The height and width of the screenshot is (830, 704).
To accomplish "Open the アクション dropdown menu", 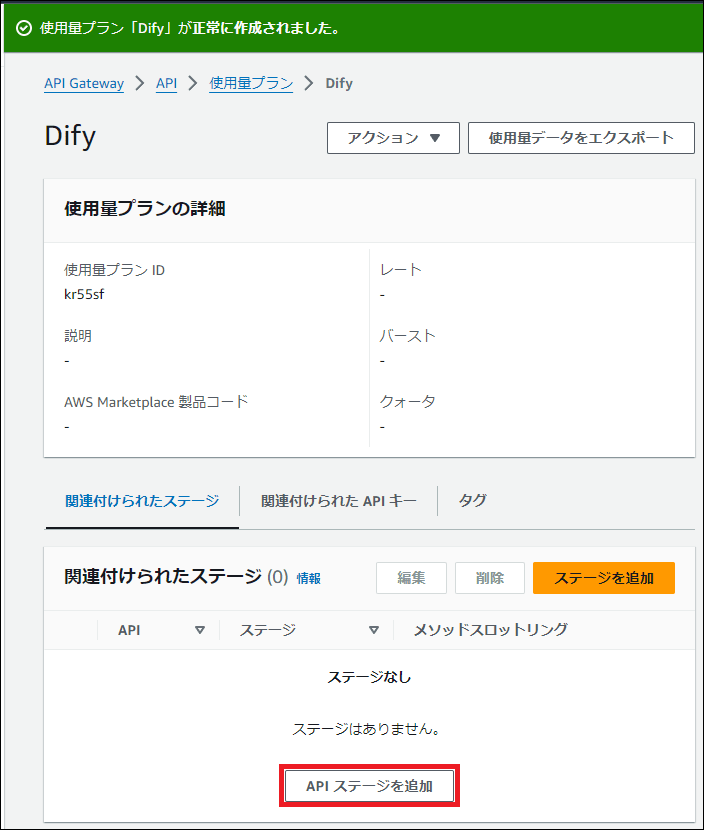I will pos(393,138).
